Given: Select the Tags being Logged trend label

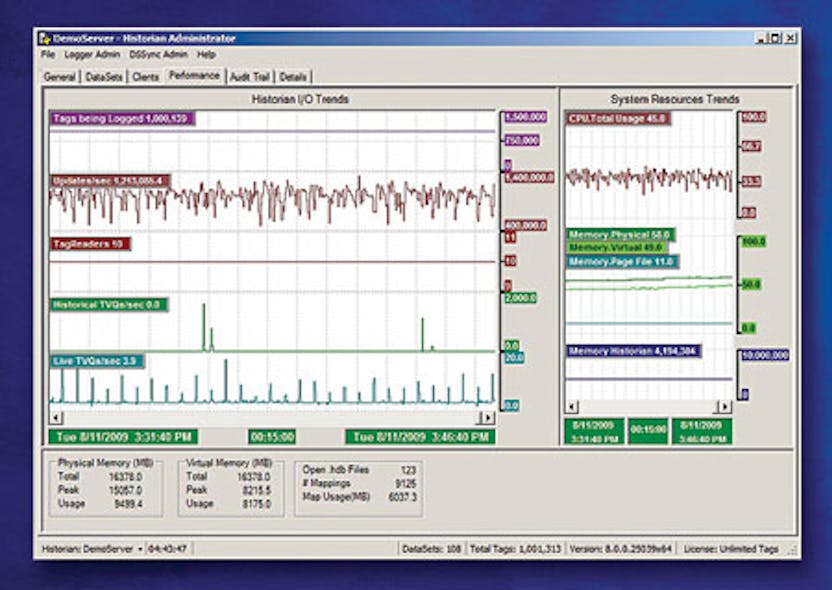Looking at the screenshot, I should (122, 118).
